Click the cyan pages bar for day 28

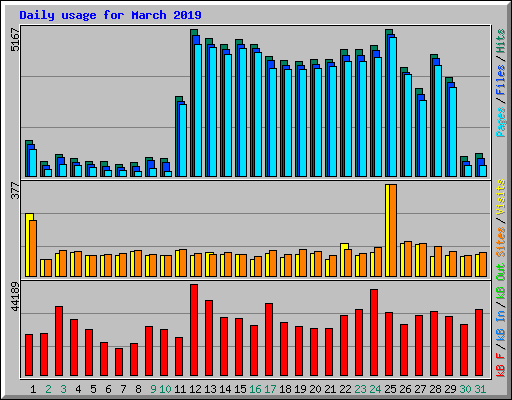(438, 121)
